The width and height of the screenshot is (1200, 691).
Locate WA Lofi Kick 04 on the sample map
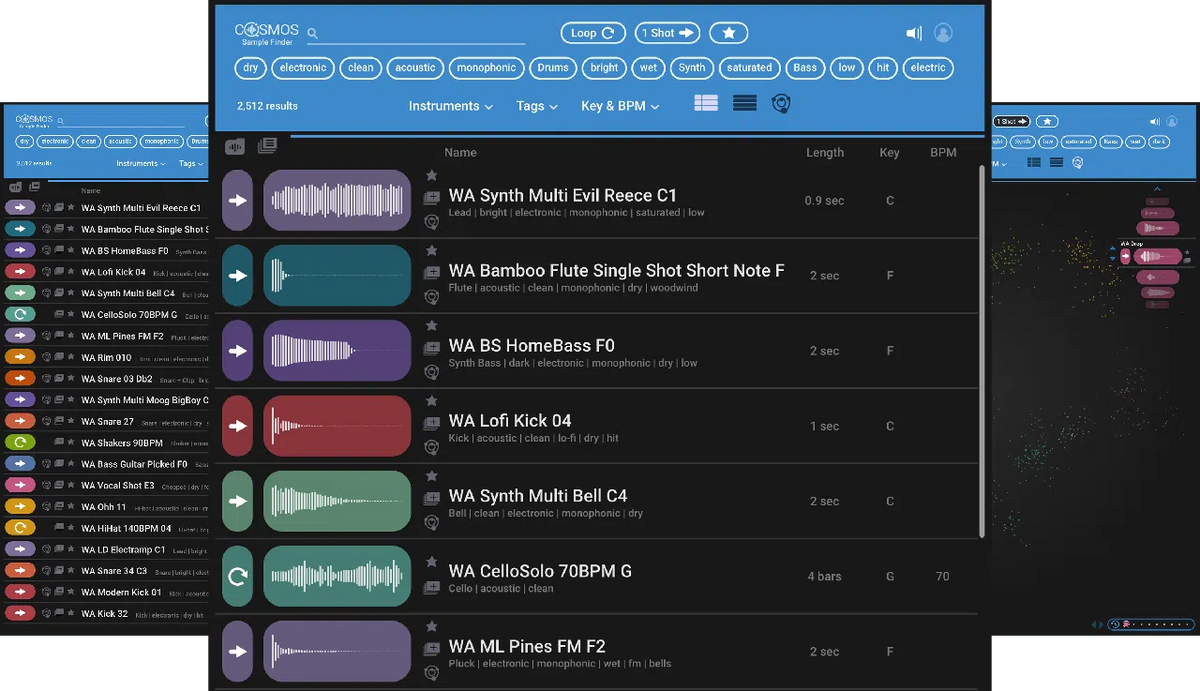(x=431, y=448)
